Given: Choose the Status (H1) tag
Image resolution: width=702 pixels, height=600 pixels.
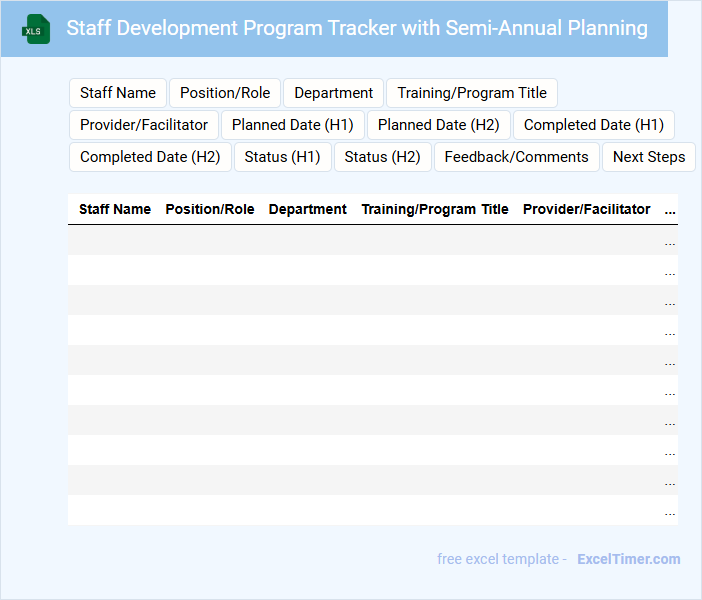Looking at the screenshot, I should (x=282, y=157).
